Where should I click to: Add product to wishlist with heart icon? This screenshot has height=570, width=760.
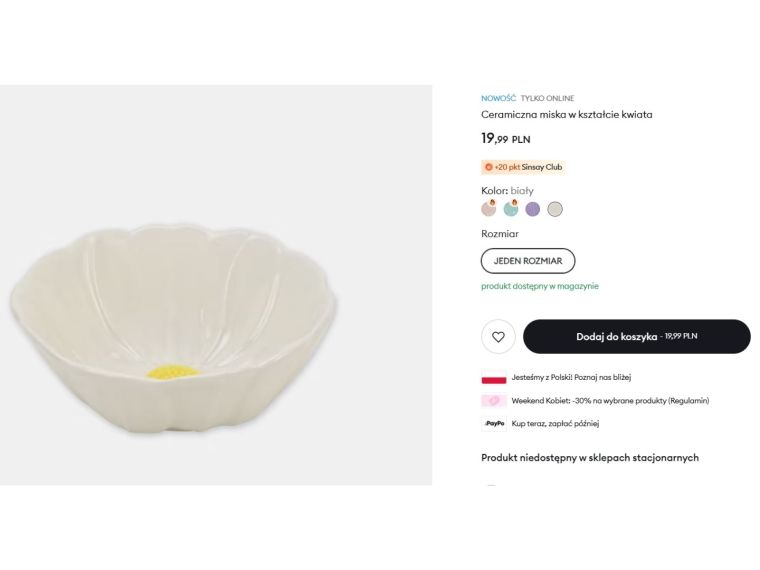point(498,337)
